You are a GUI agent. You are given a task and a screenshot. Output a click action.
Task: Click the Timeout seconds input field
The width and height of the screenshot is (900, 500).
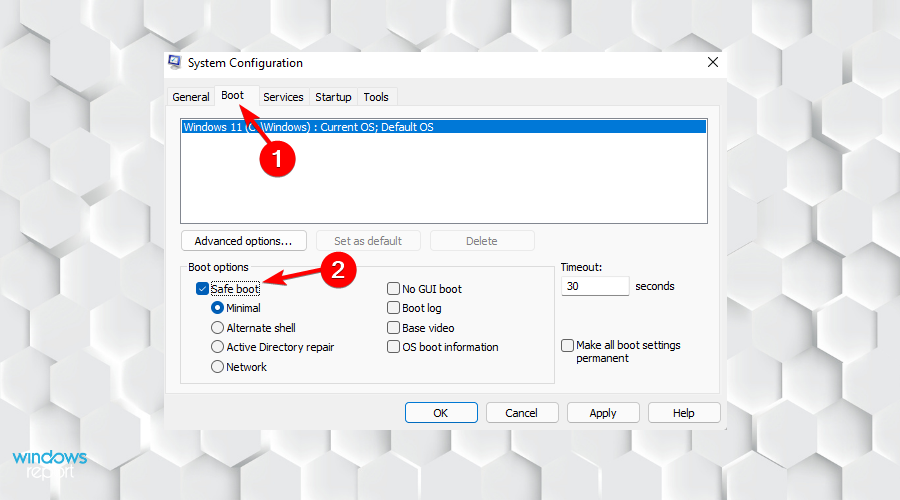point(595,286)
